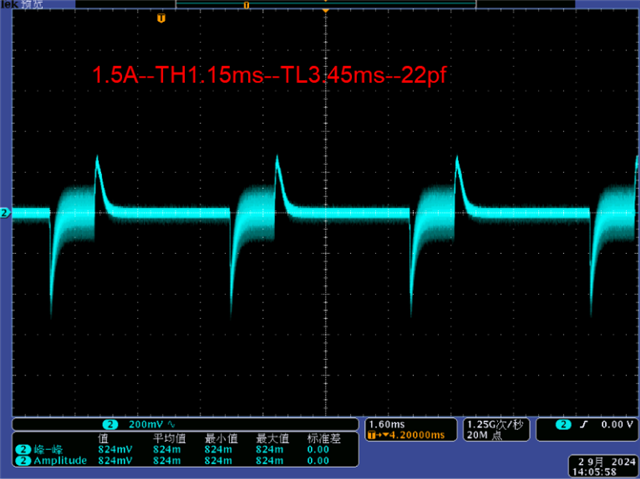Click the 平均值 column header
640x479 pixels.
coord(169,439)
